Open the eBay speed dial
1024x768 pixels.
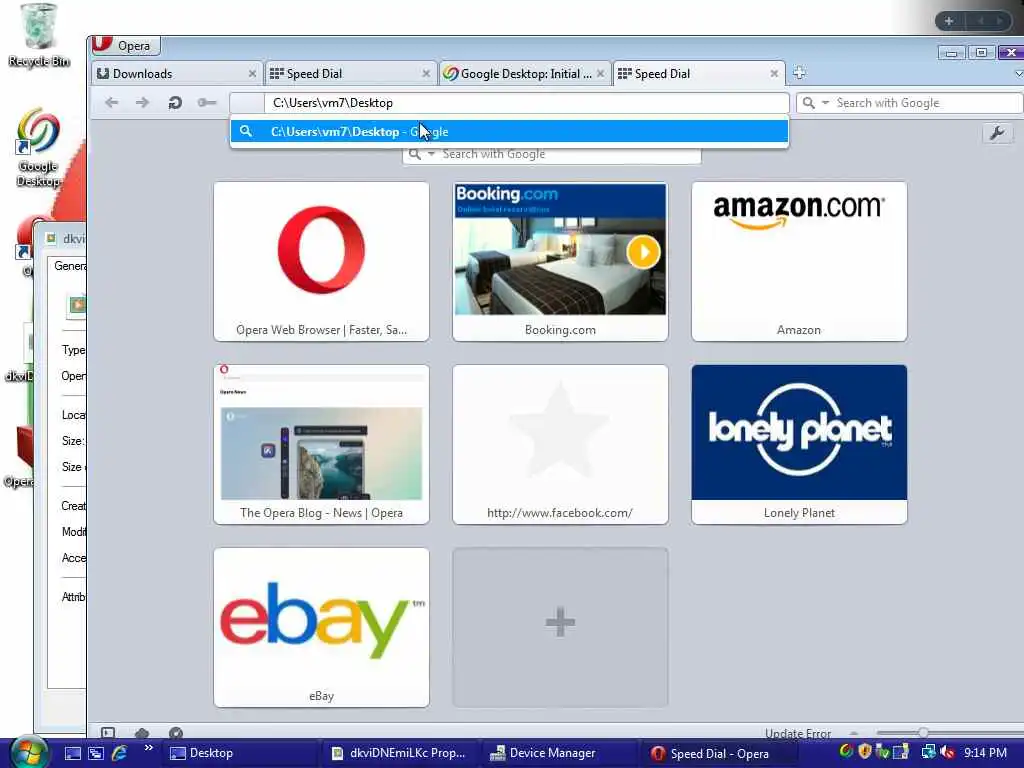[x=321, y=627]
